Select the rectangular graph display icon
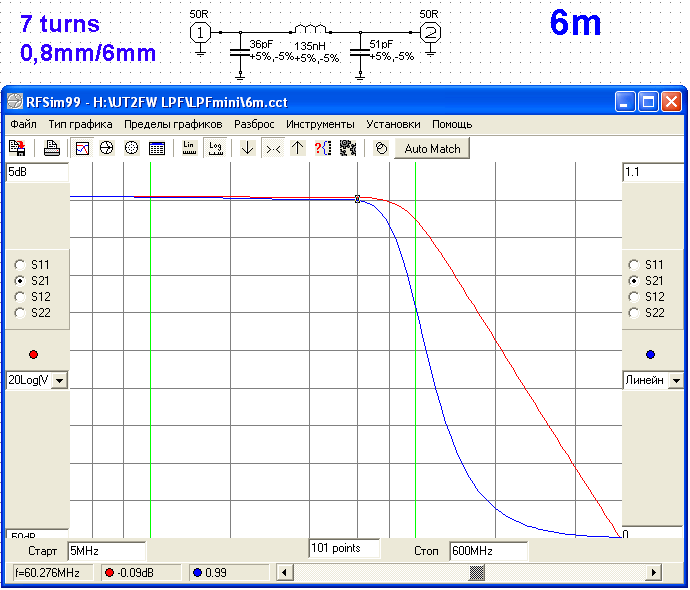The width and height of the screenshot is (690, 590). click(x=83, y=148)
